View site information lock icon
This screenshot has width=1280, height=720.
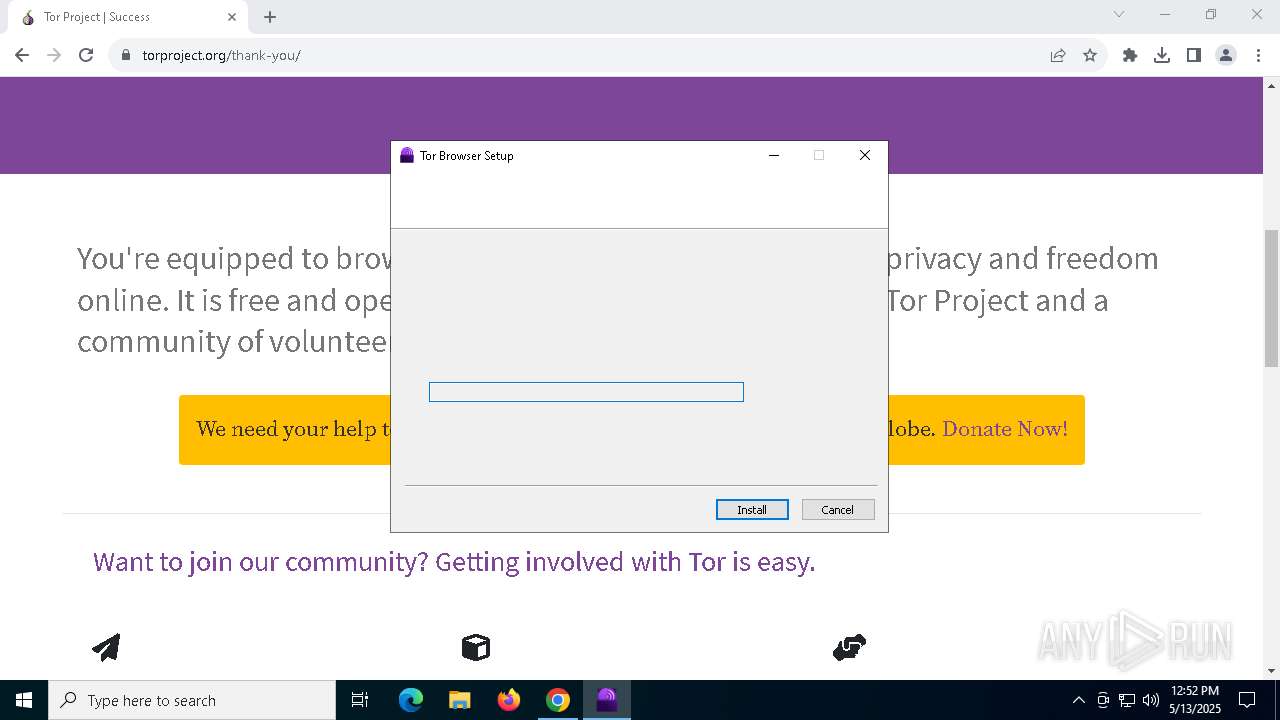[x=126, y=55]
